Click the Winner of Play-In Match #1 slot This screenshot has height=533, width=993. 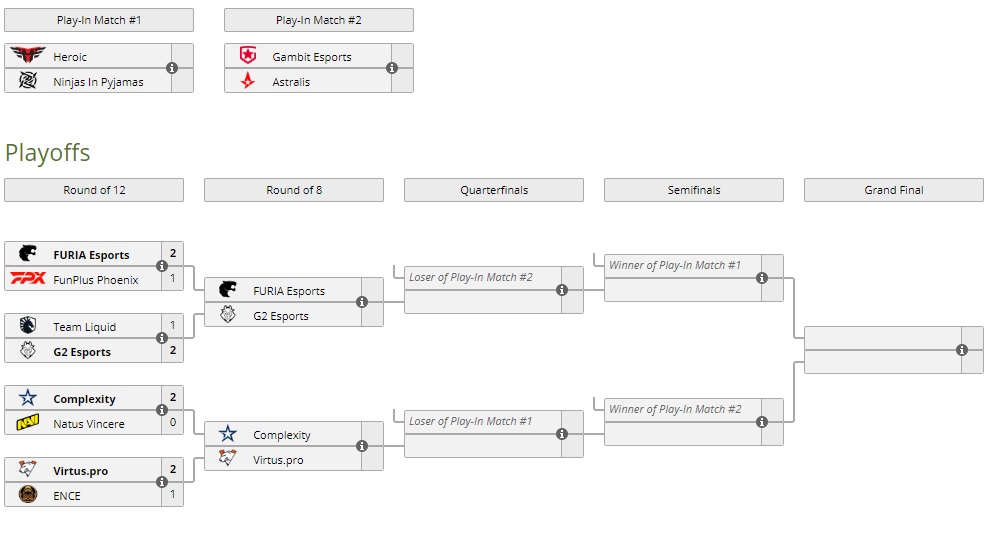pyautogui.click(x=675, y=266)
